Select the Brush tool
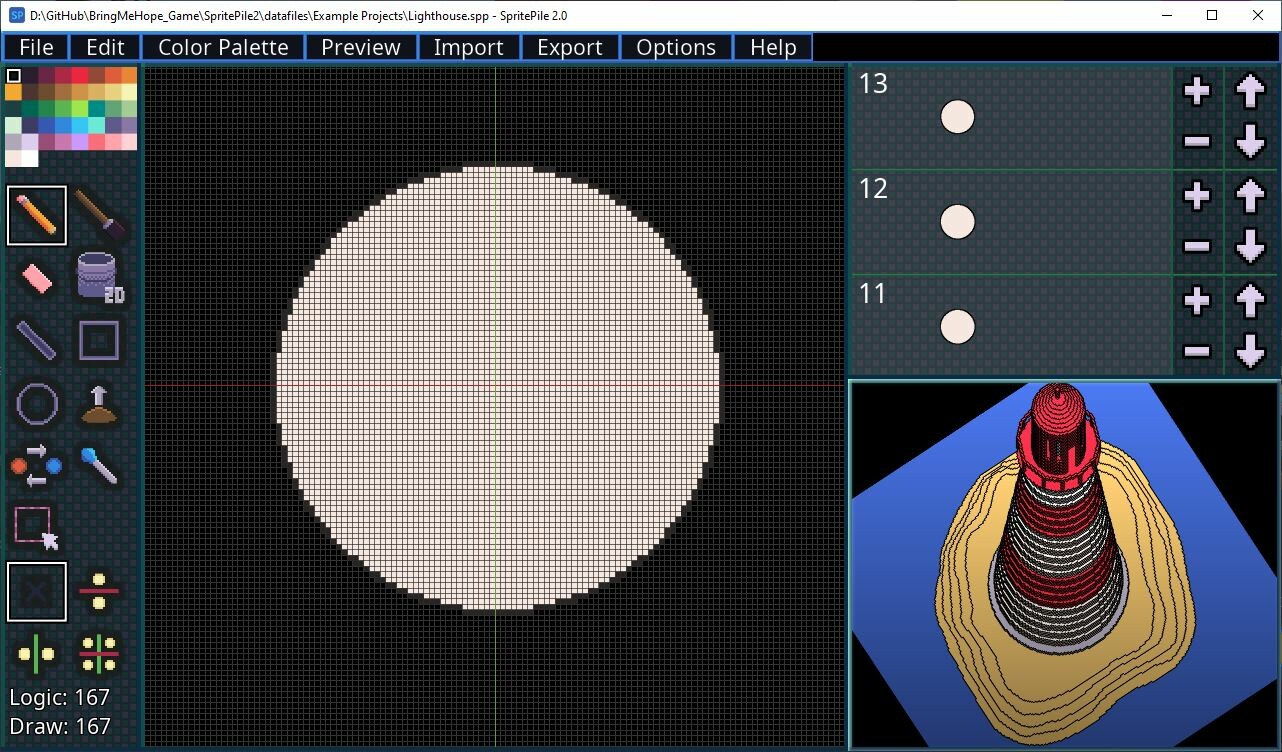This screenshot has height=752, width=1282. pyautogui.click(x=99, y=214)
